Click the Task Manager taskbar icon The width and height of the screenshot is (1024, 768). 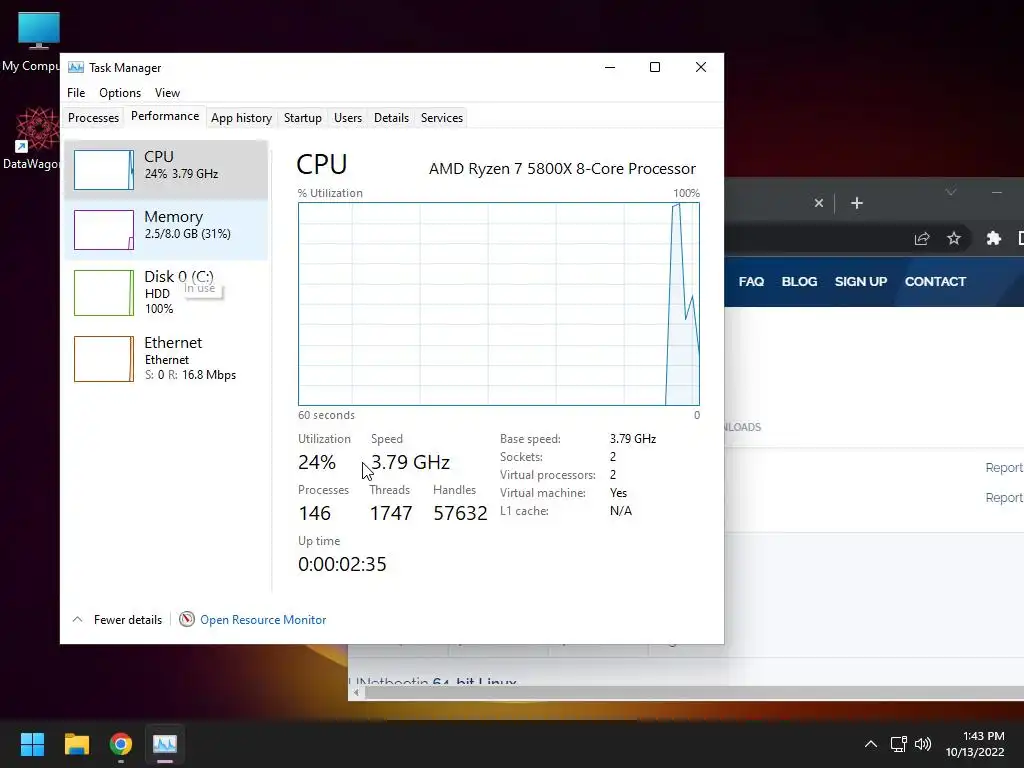(165, 744)
